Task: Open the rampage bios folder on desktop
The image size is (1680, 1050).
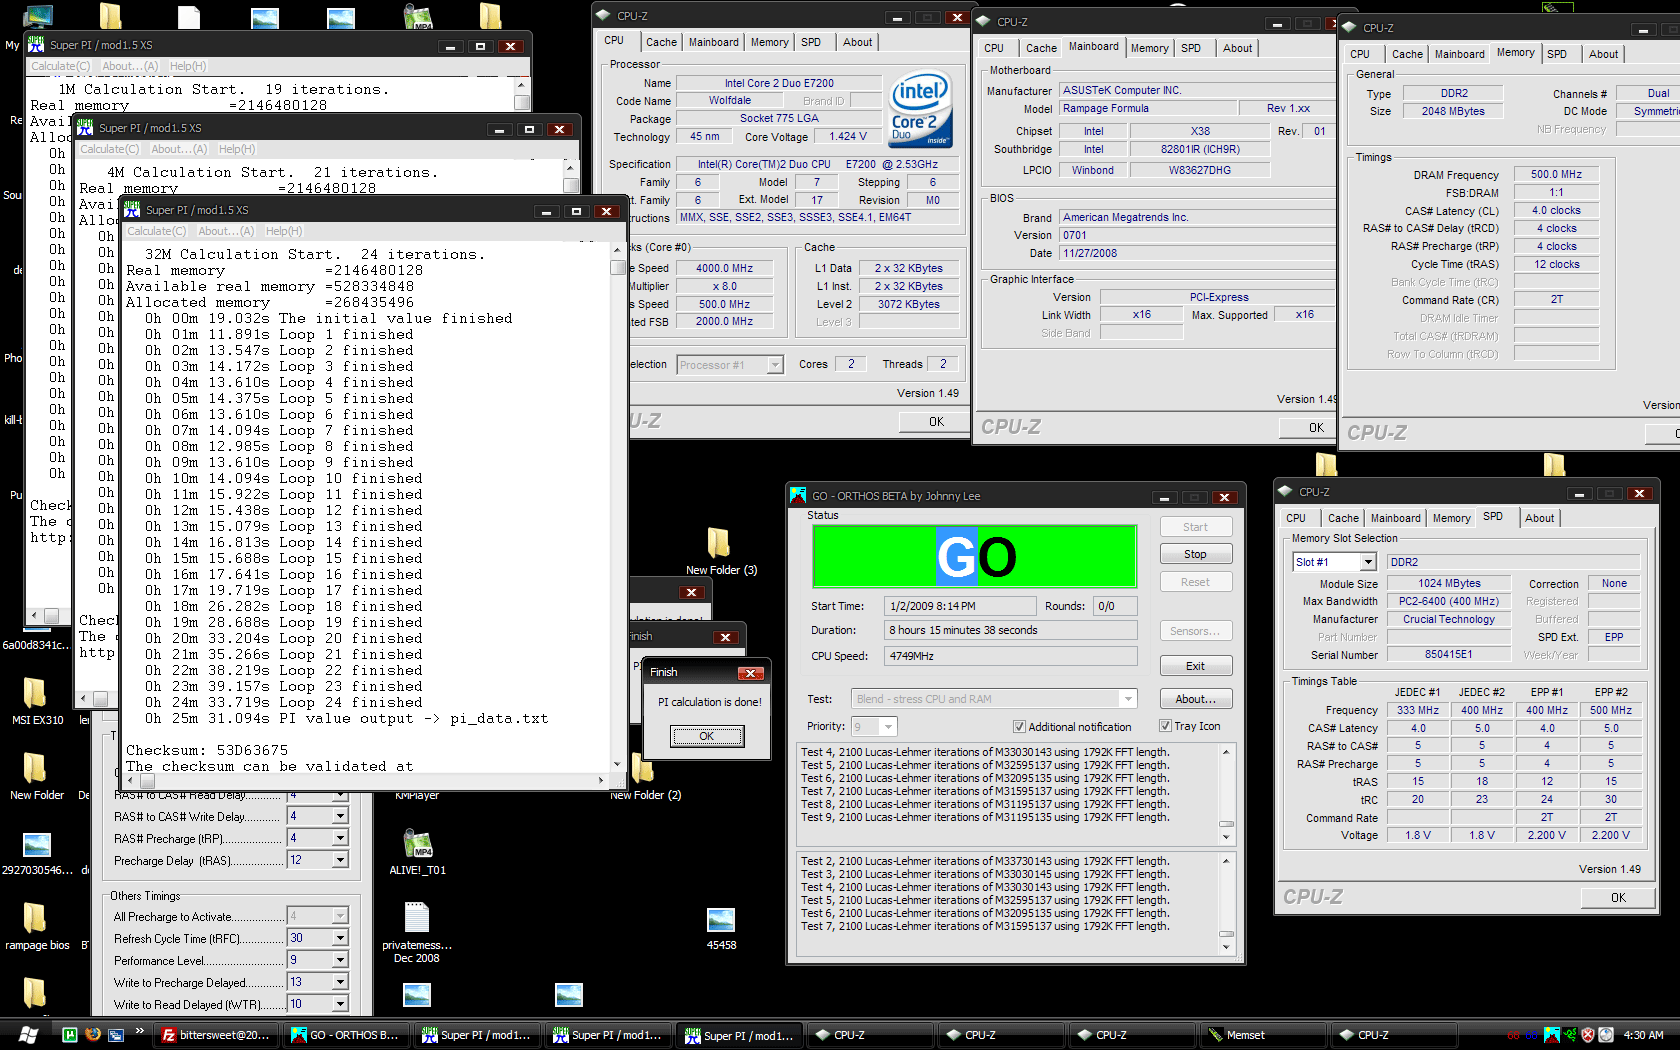Action: (x=35, y=919)
